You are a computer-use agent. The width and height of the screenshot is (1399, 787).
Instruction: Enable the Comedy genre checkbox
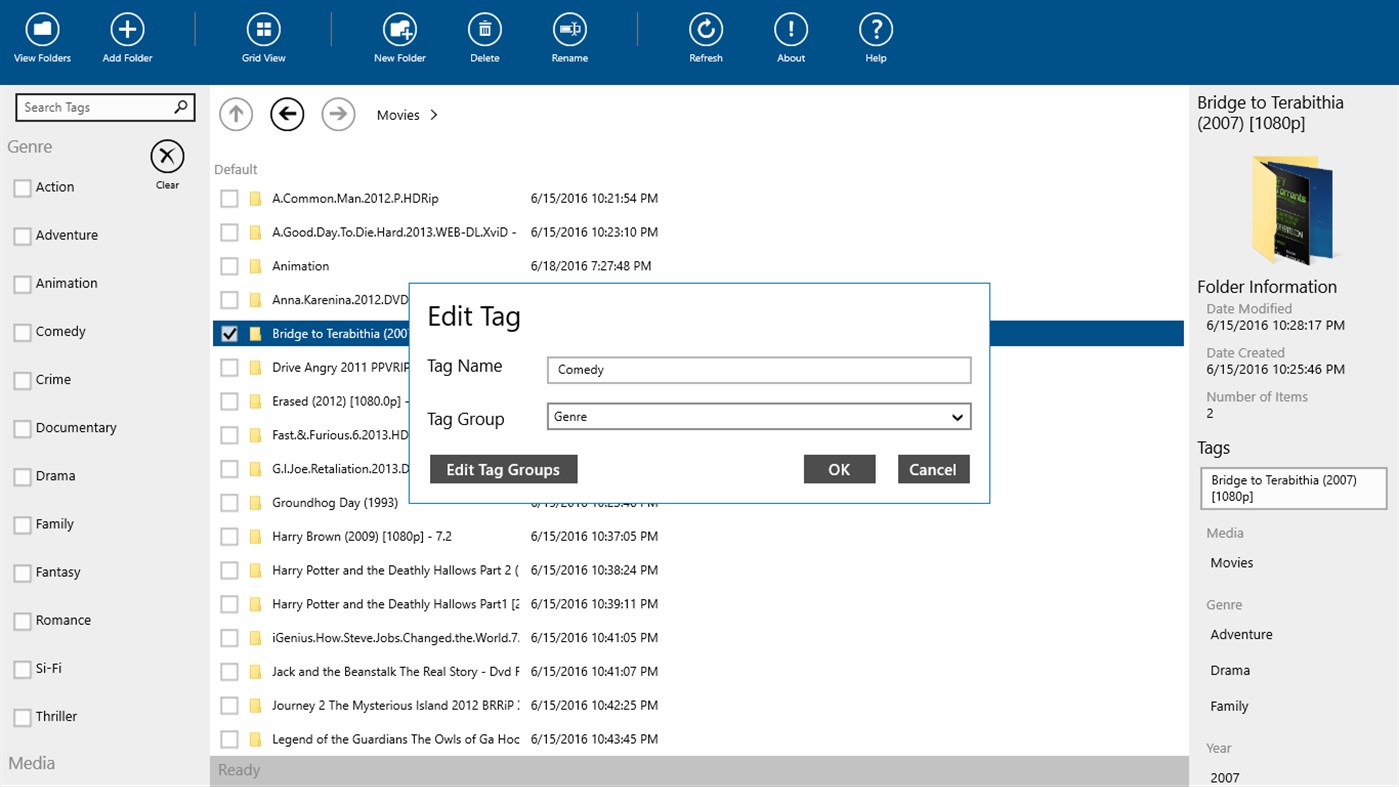coord(21,331)
